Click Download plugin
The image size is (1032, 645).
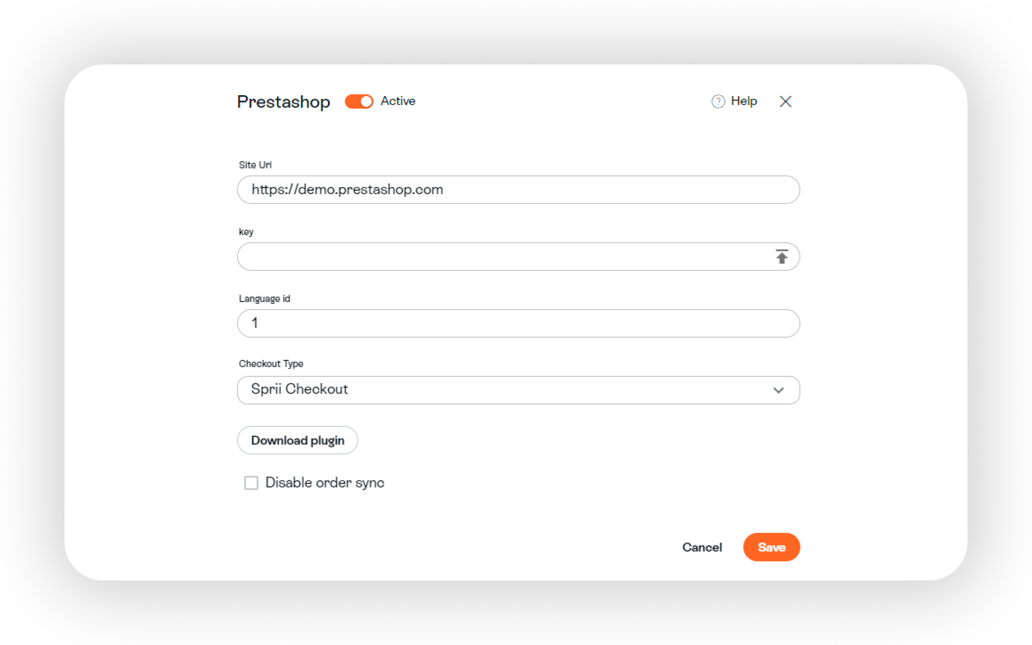[297, 440]
